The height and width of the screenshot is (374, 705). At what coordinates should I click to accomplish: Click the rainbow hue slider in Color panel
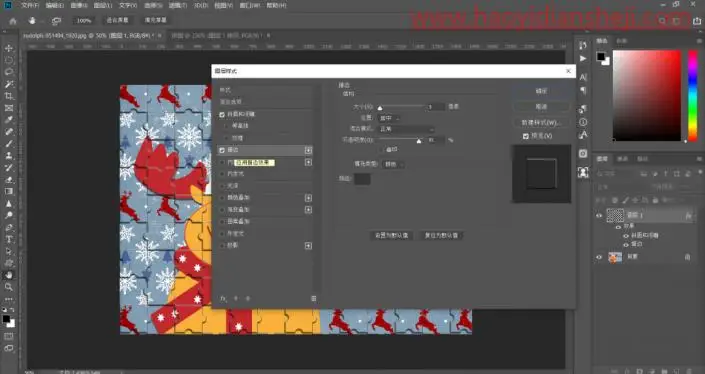click(693, 95)
